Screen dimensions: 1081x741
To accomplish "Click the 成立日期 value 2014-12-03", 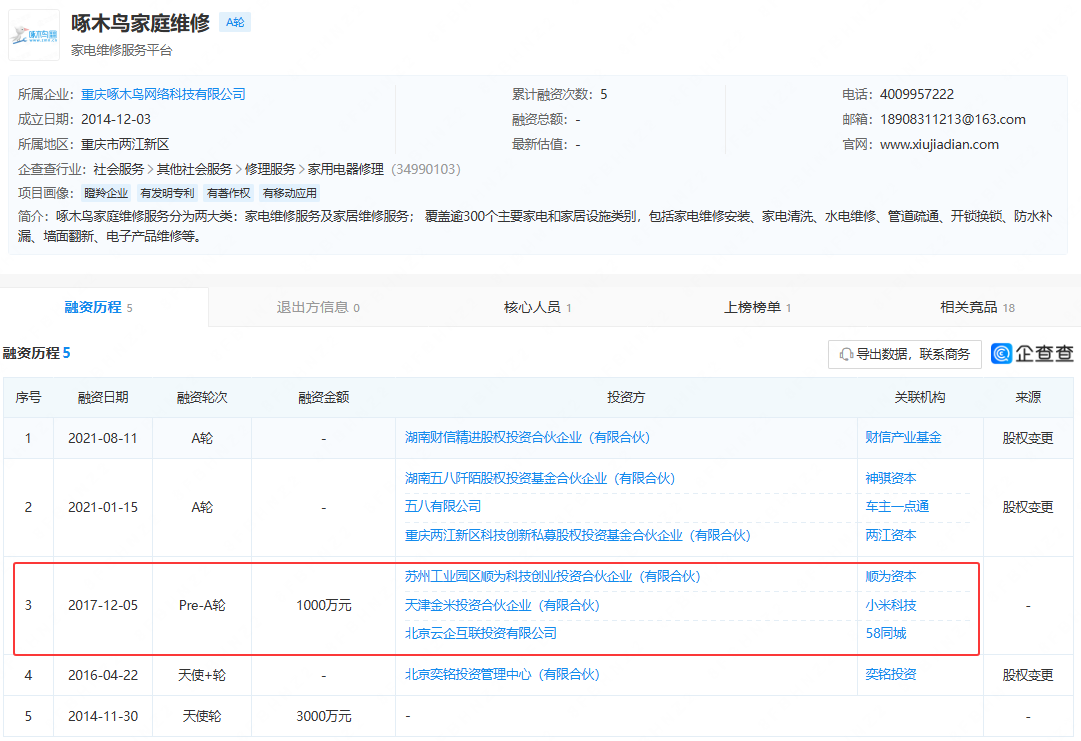I will (x=116, y=120).
